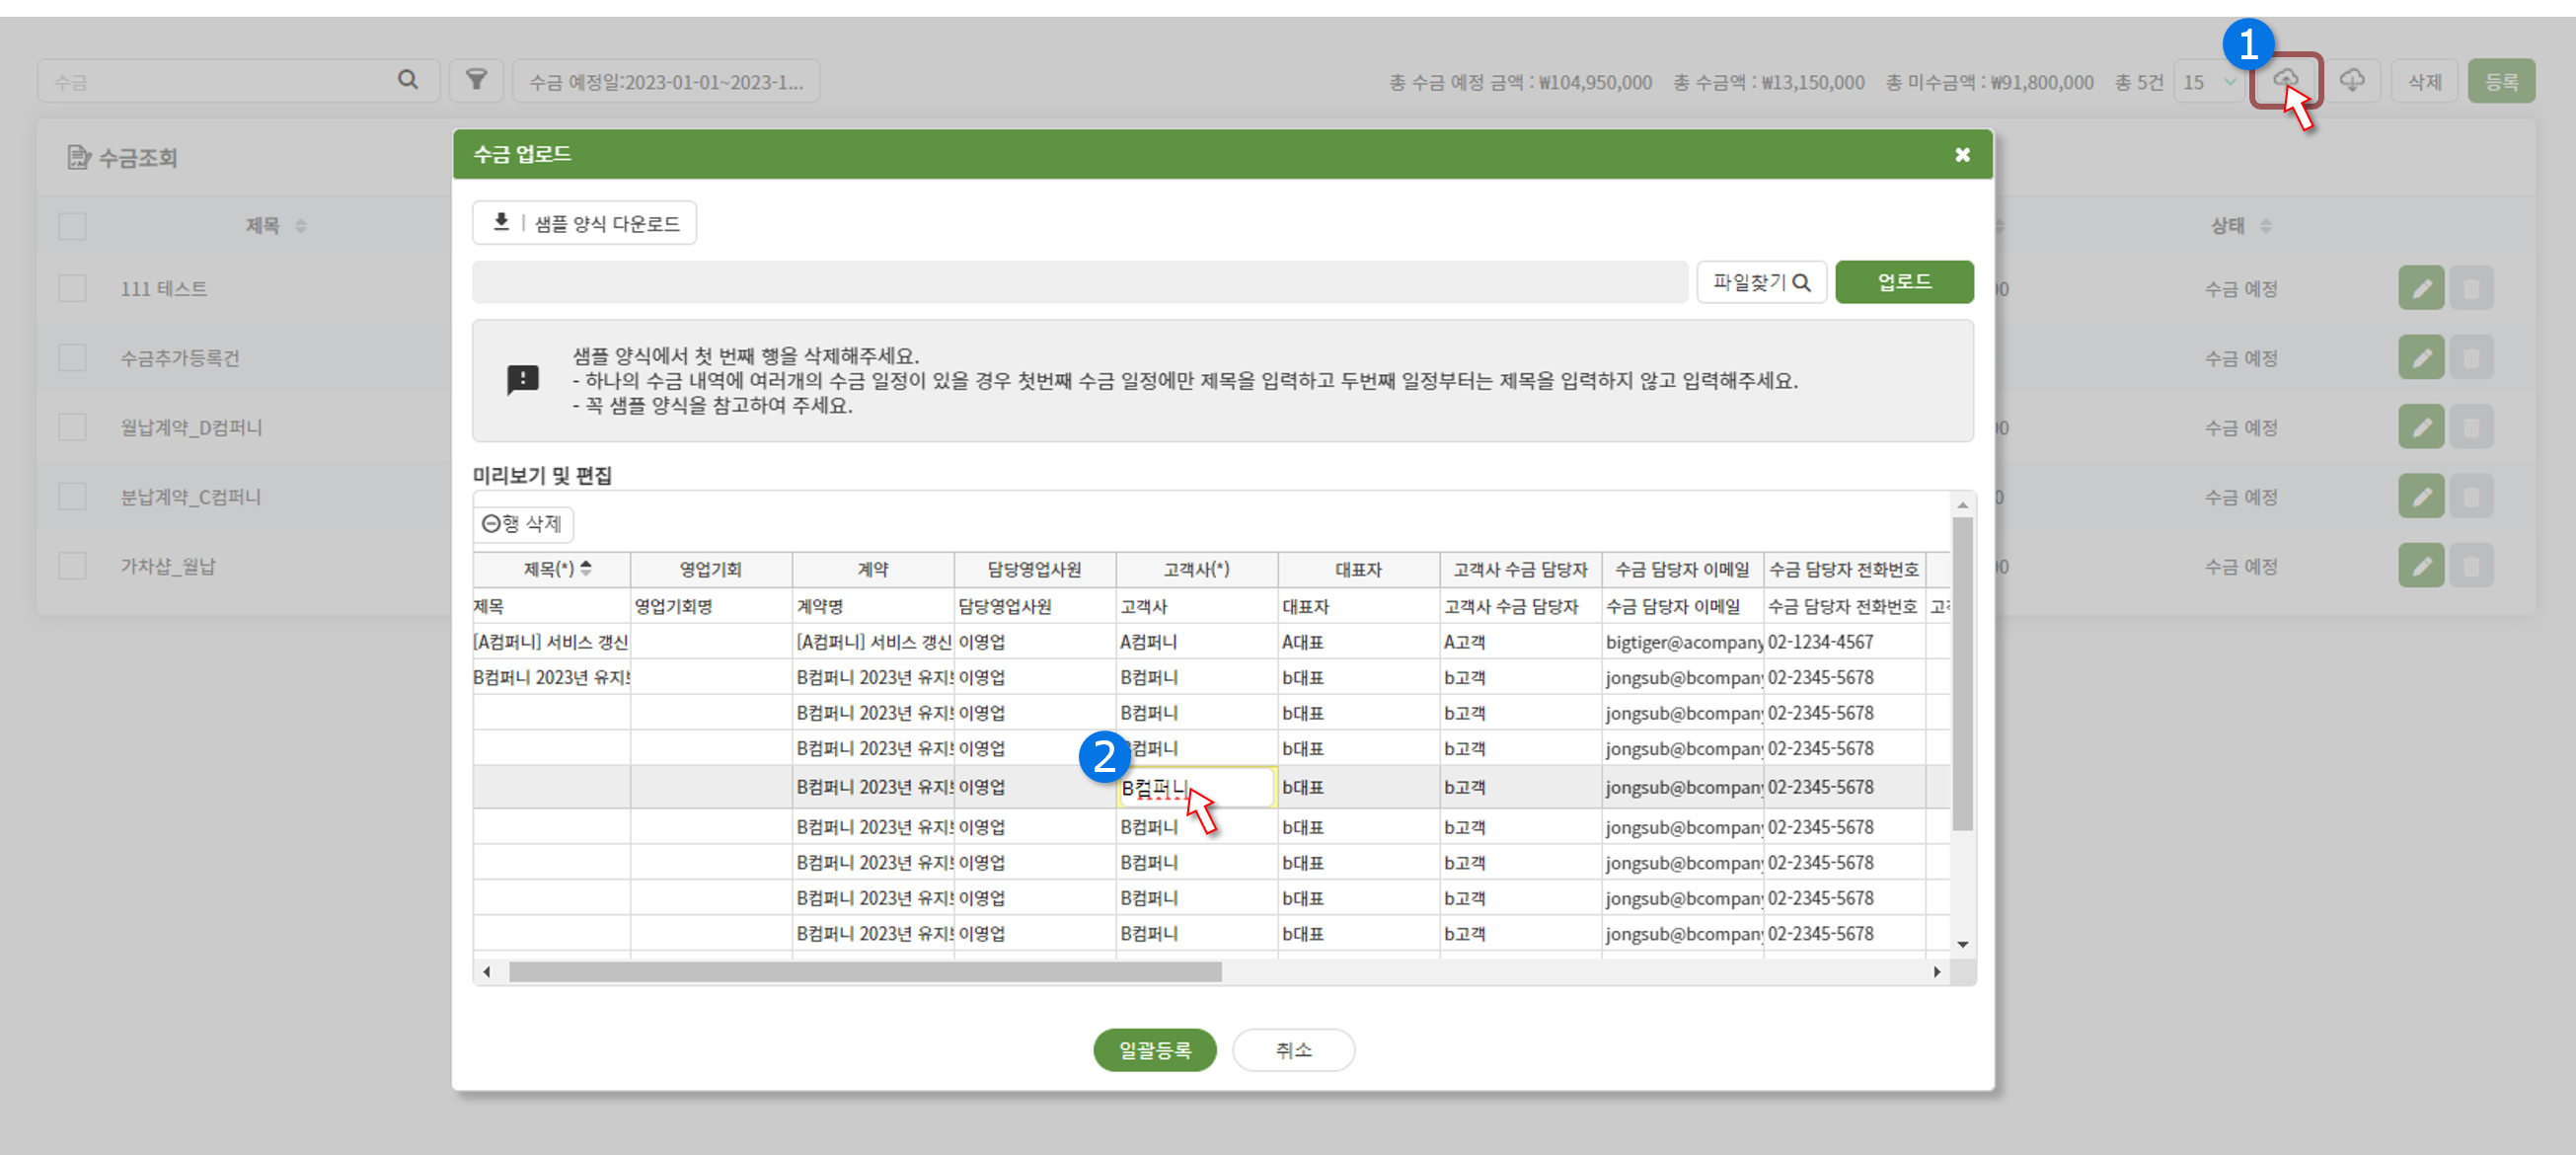Click the 고객사 수금 담당자 column header
2576x1155 pixels.
pos(1521,570)
